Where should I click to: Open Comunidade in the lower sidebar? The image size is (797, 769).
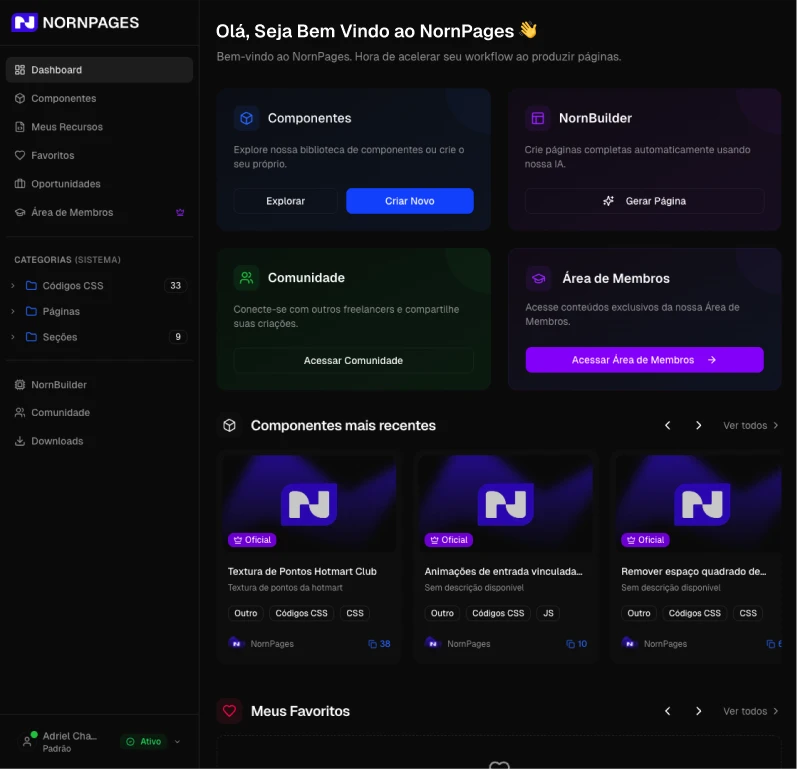(99, 412)
